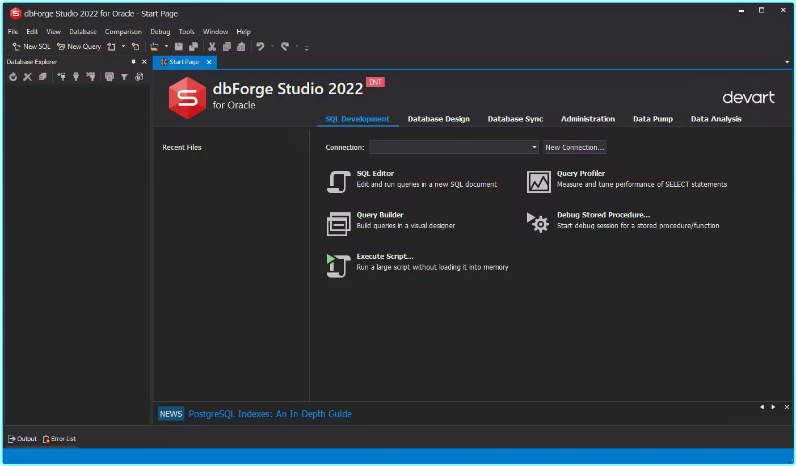Pin the Database Explorer panel
This screenshot has width=796, height=466.
[x=134, y=61]
